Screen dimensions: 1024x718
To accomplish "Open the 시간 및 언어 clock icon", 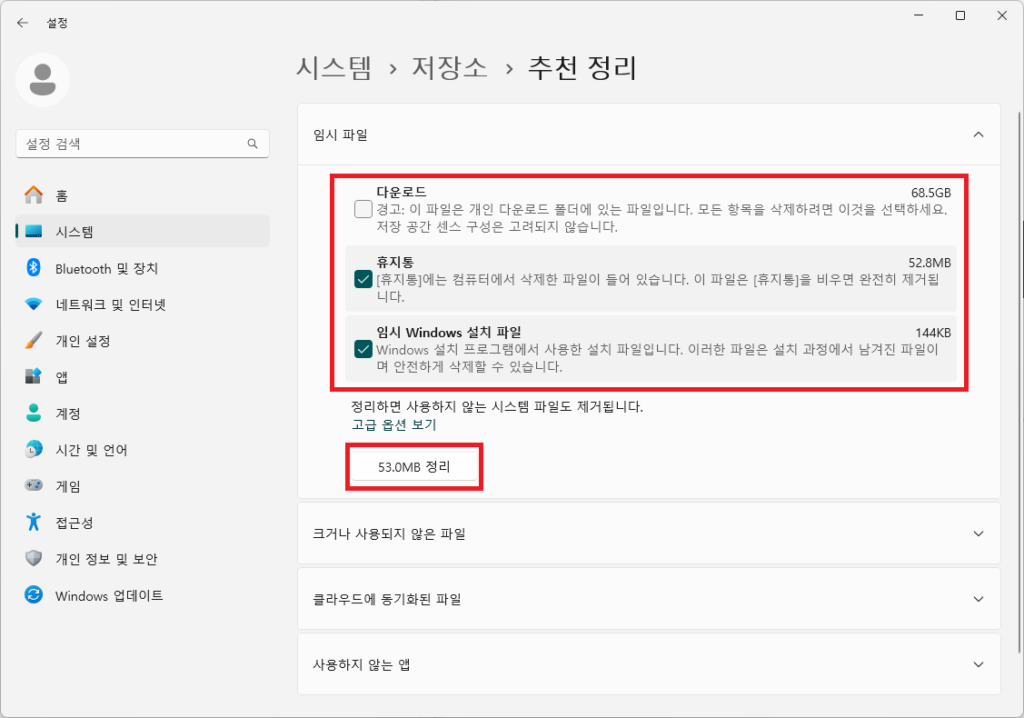I will click(33, 449).
